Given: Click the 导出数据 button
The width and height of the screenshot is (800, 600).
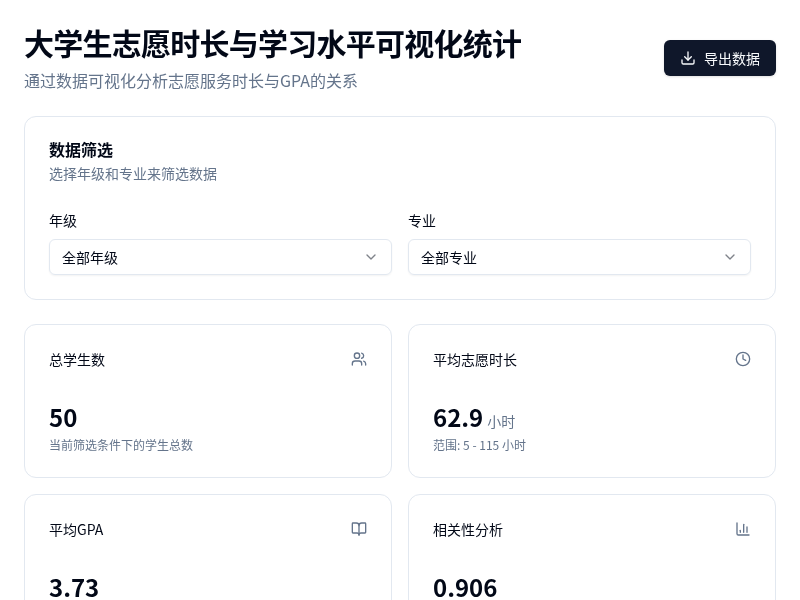Looking at the screenshot, I should point(720,58).
